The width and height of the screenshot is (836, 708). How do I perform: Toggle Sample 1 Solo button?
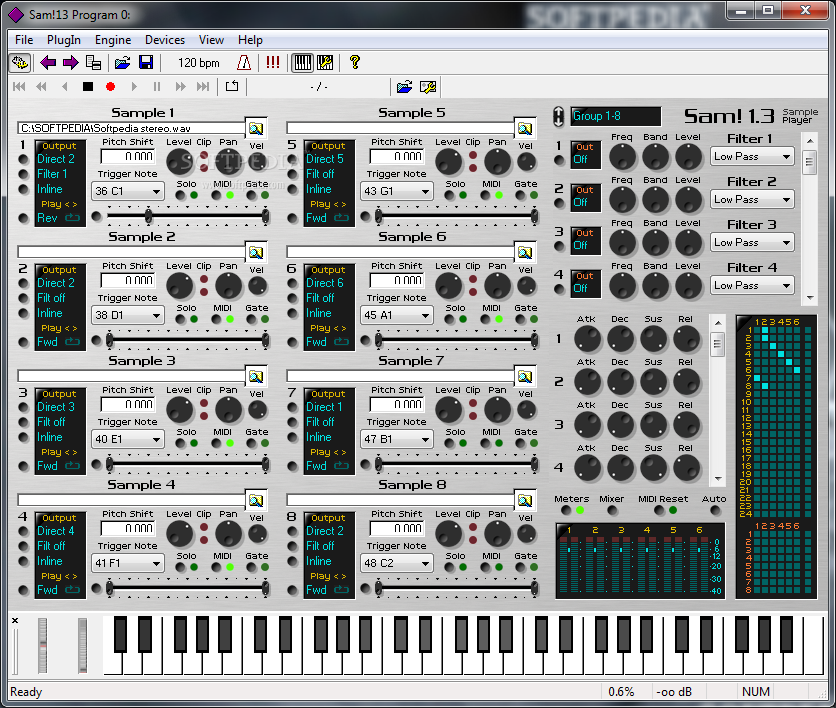181,196
